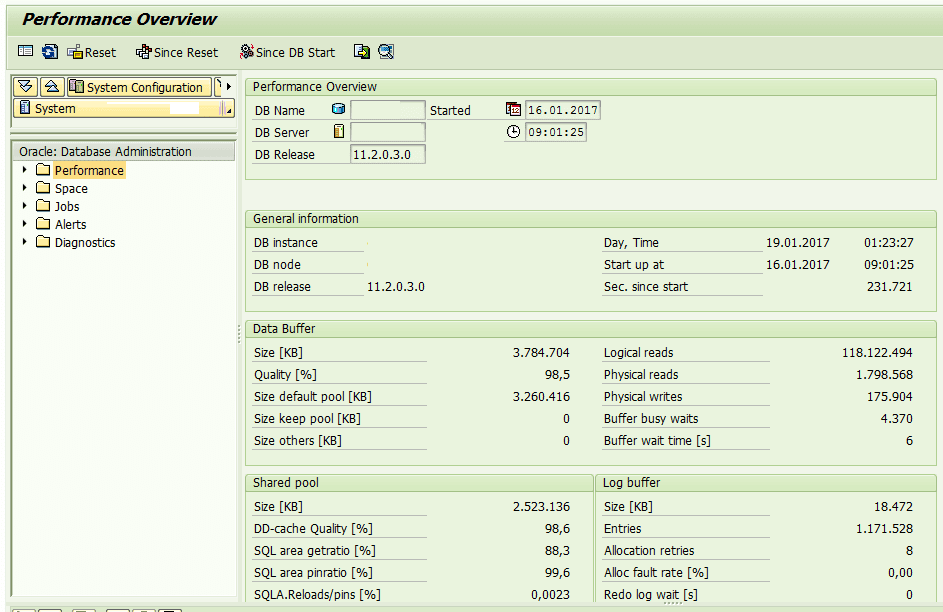Expand the Performance folder node
The width and height of the screenshot is (943, 612).
22,170
